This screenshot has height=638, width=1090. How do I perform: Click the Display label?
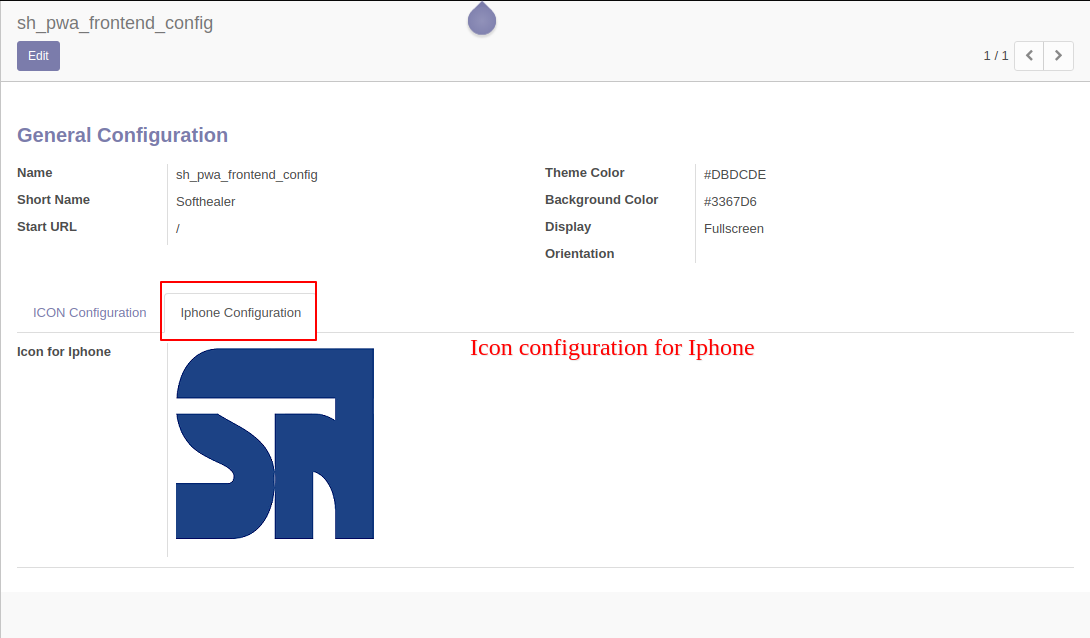coord(568,227)
